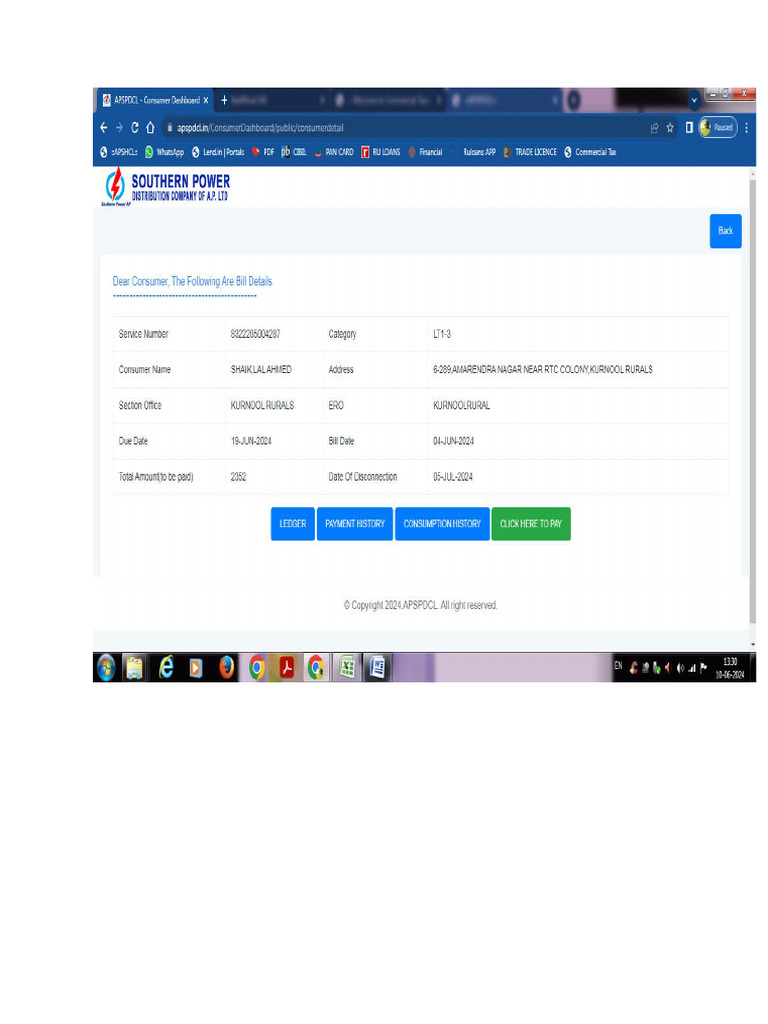
Task: Open the Lerd.in Portals bookmark
Action: (x=217, y=152)
